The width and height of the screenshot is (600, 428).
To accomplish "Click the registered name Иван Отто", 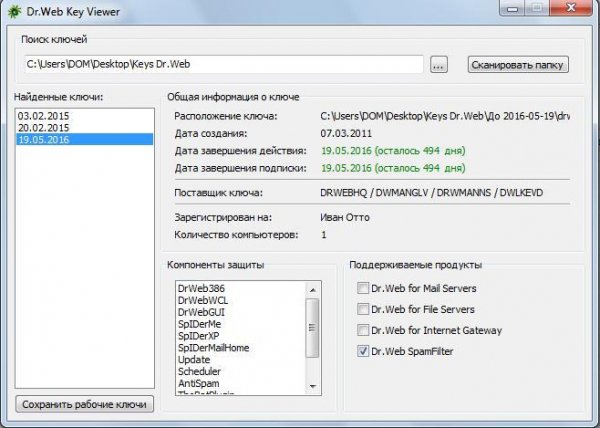I will 345,218.
